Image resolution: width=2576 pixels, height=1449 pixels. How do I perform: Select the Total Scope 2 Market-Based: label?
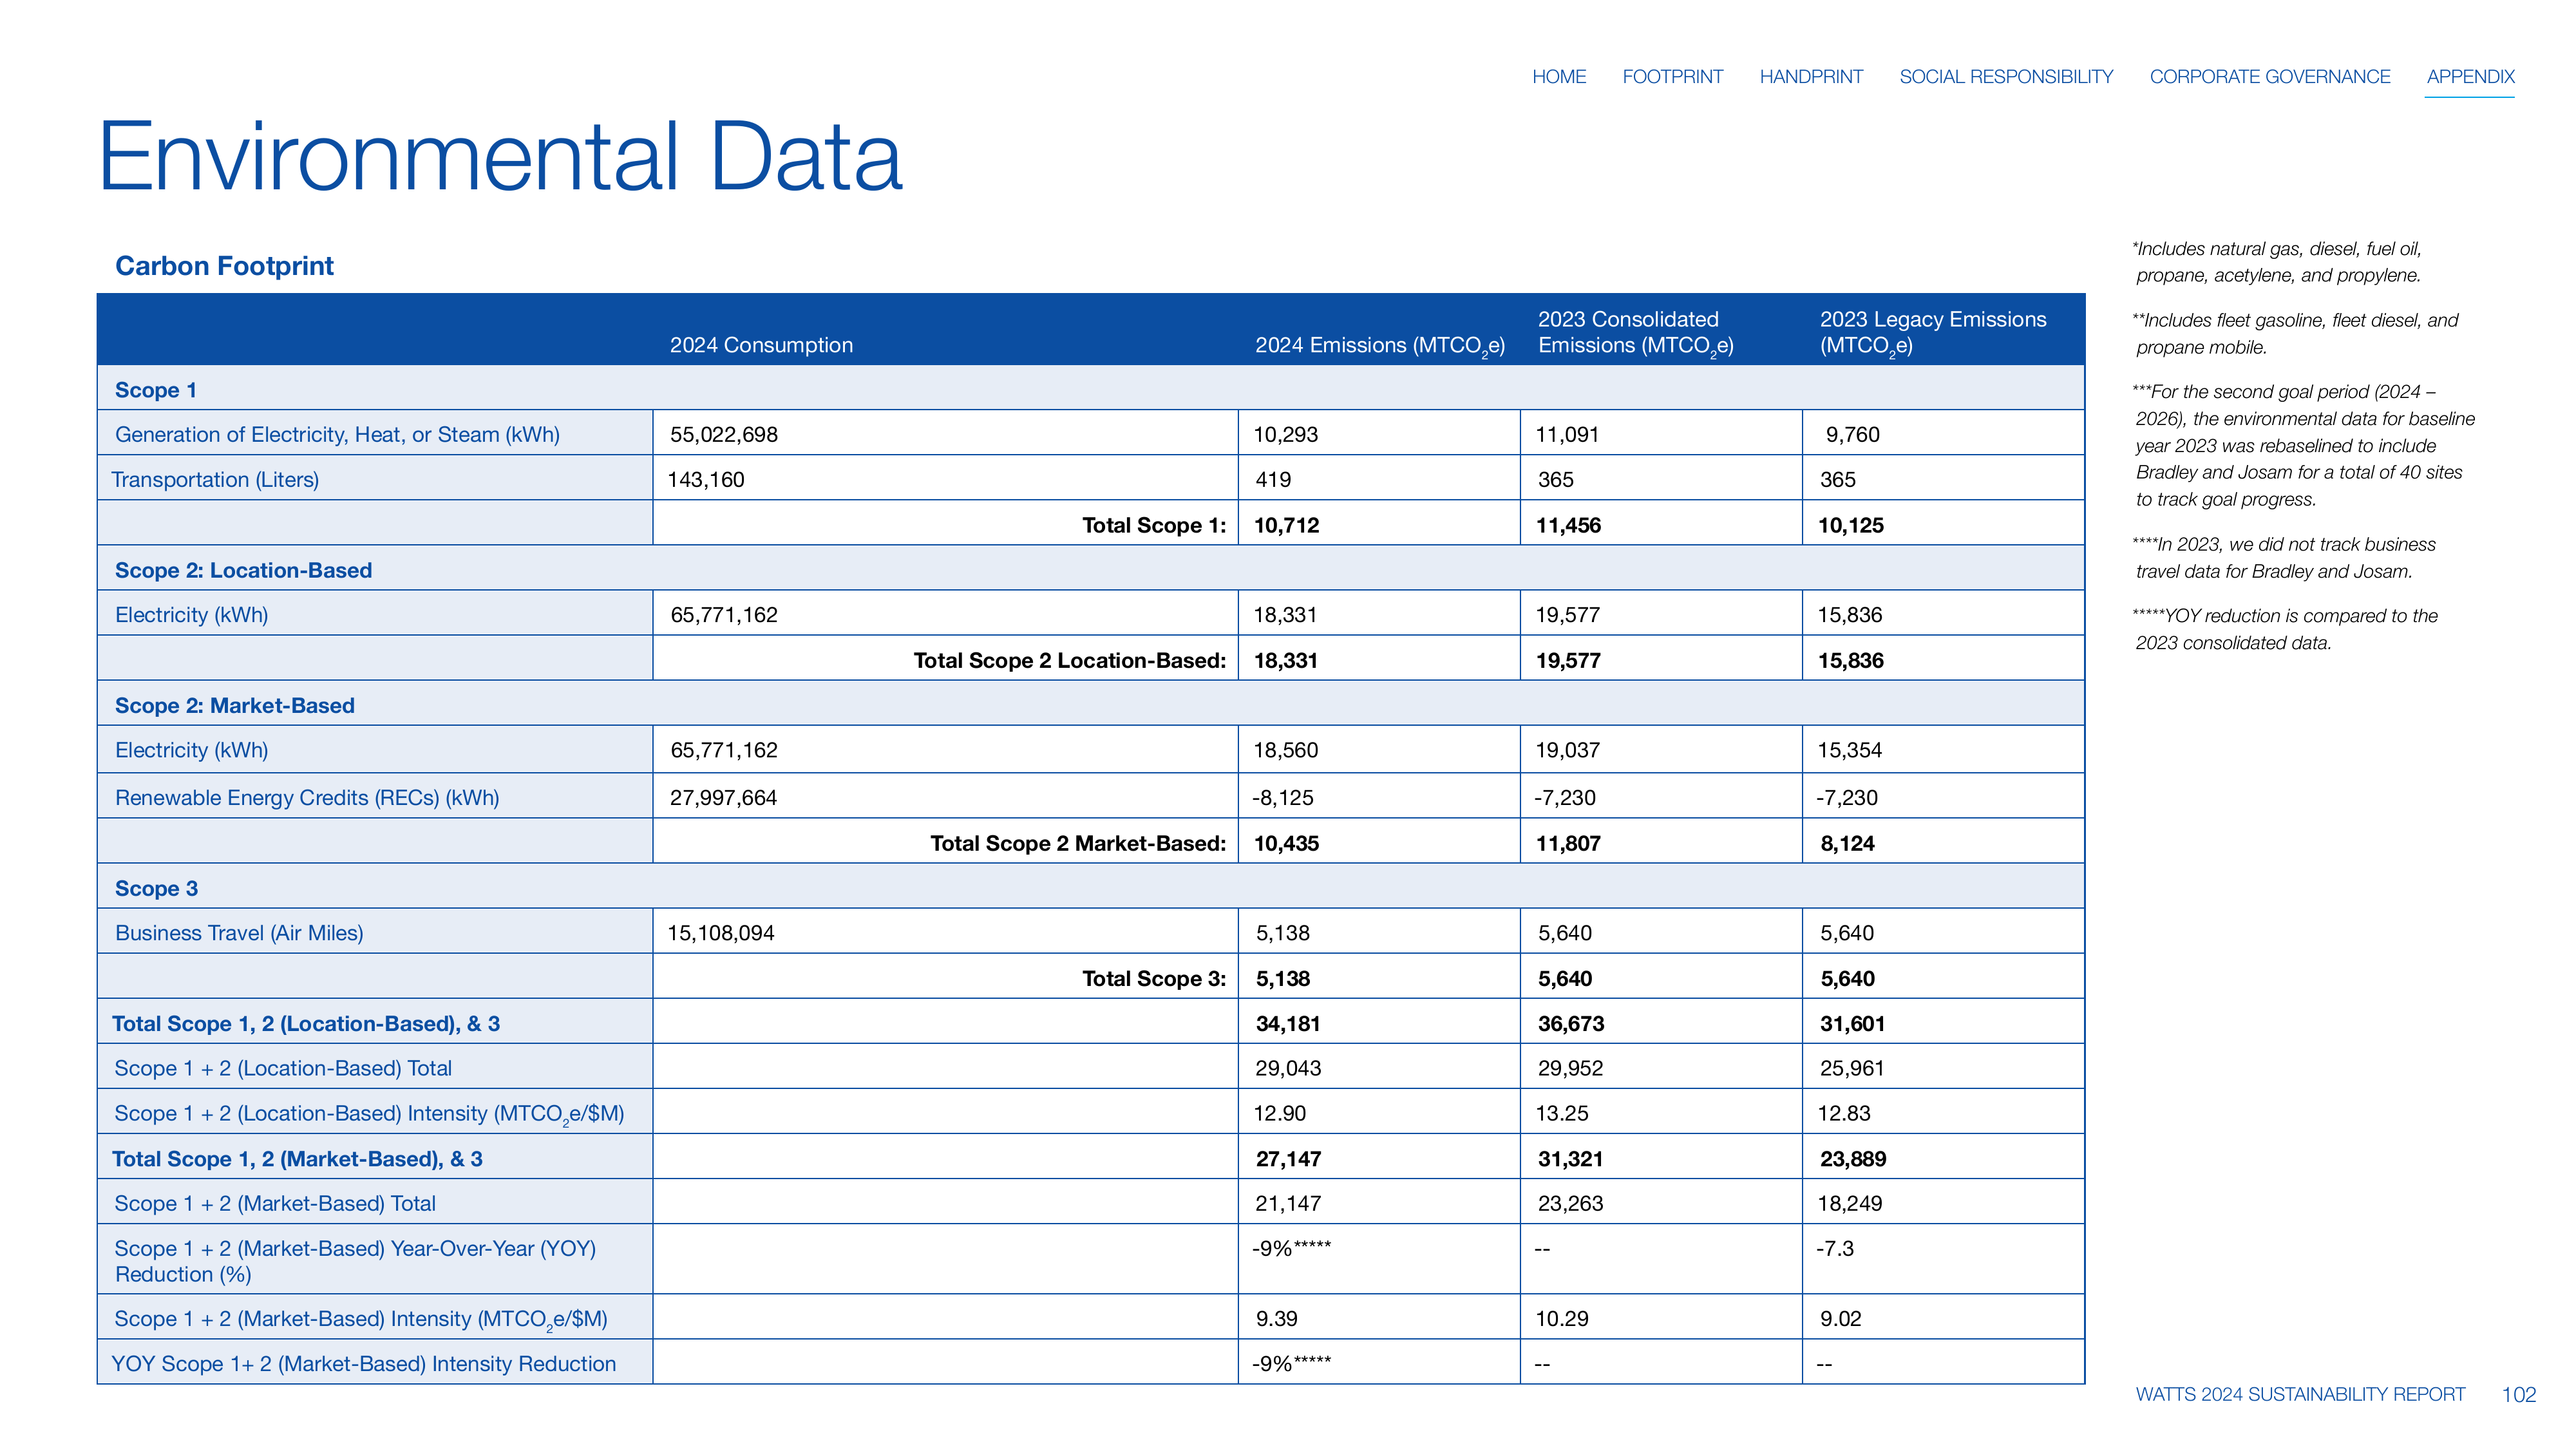click(x=1078, y=844)
